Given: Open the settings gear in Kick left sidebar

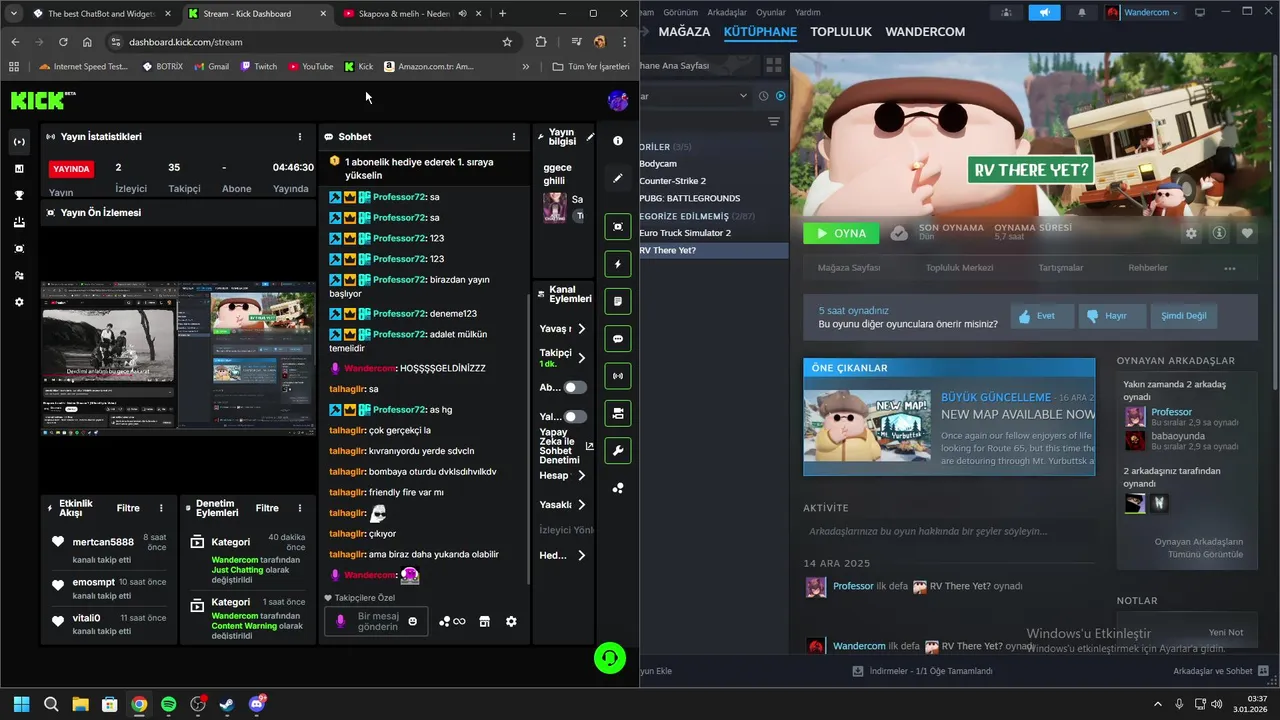Looking at the screenshot, I should pyautogui.click(x=19, y=302).
